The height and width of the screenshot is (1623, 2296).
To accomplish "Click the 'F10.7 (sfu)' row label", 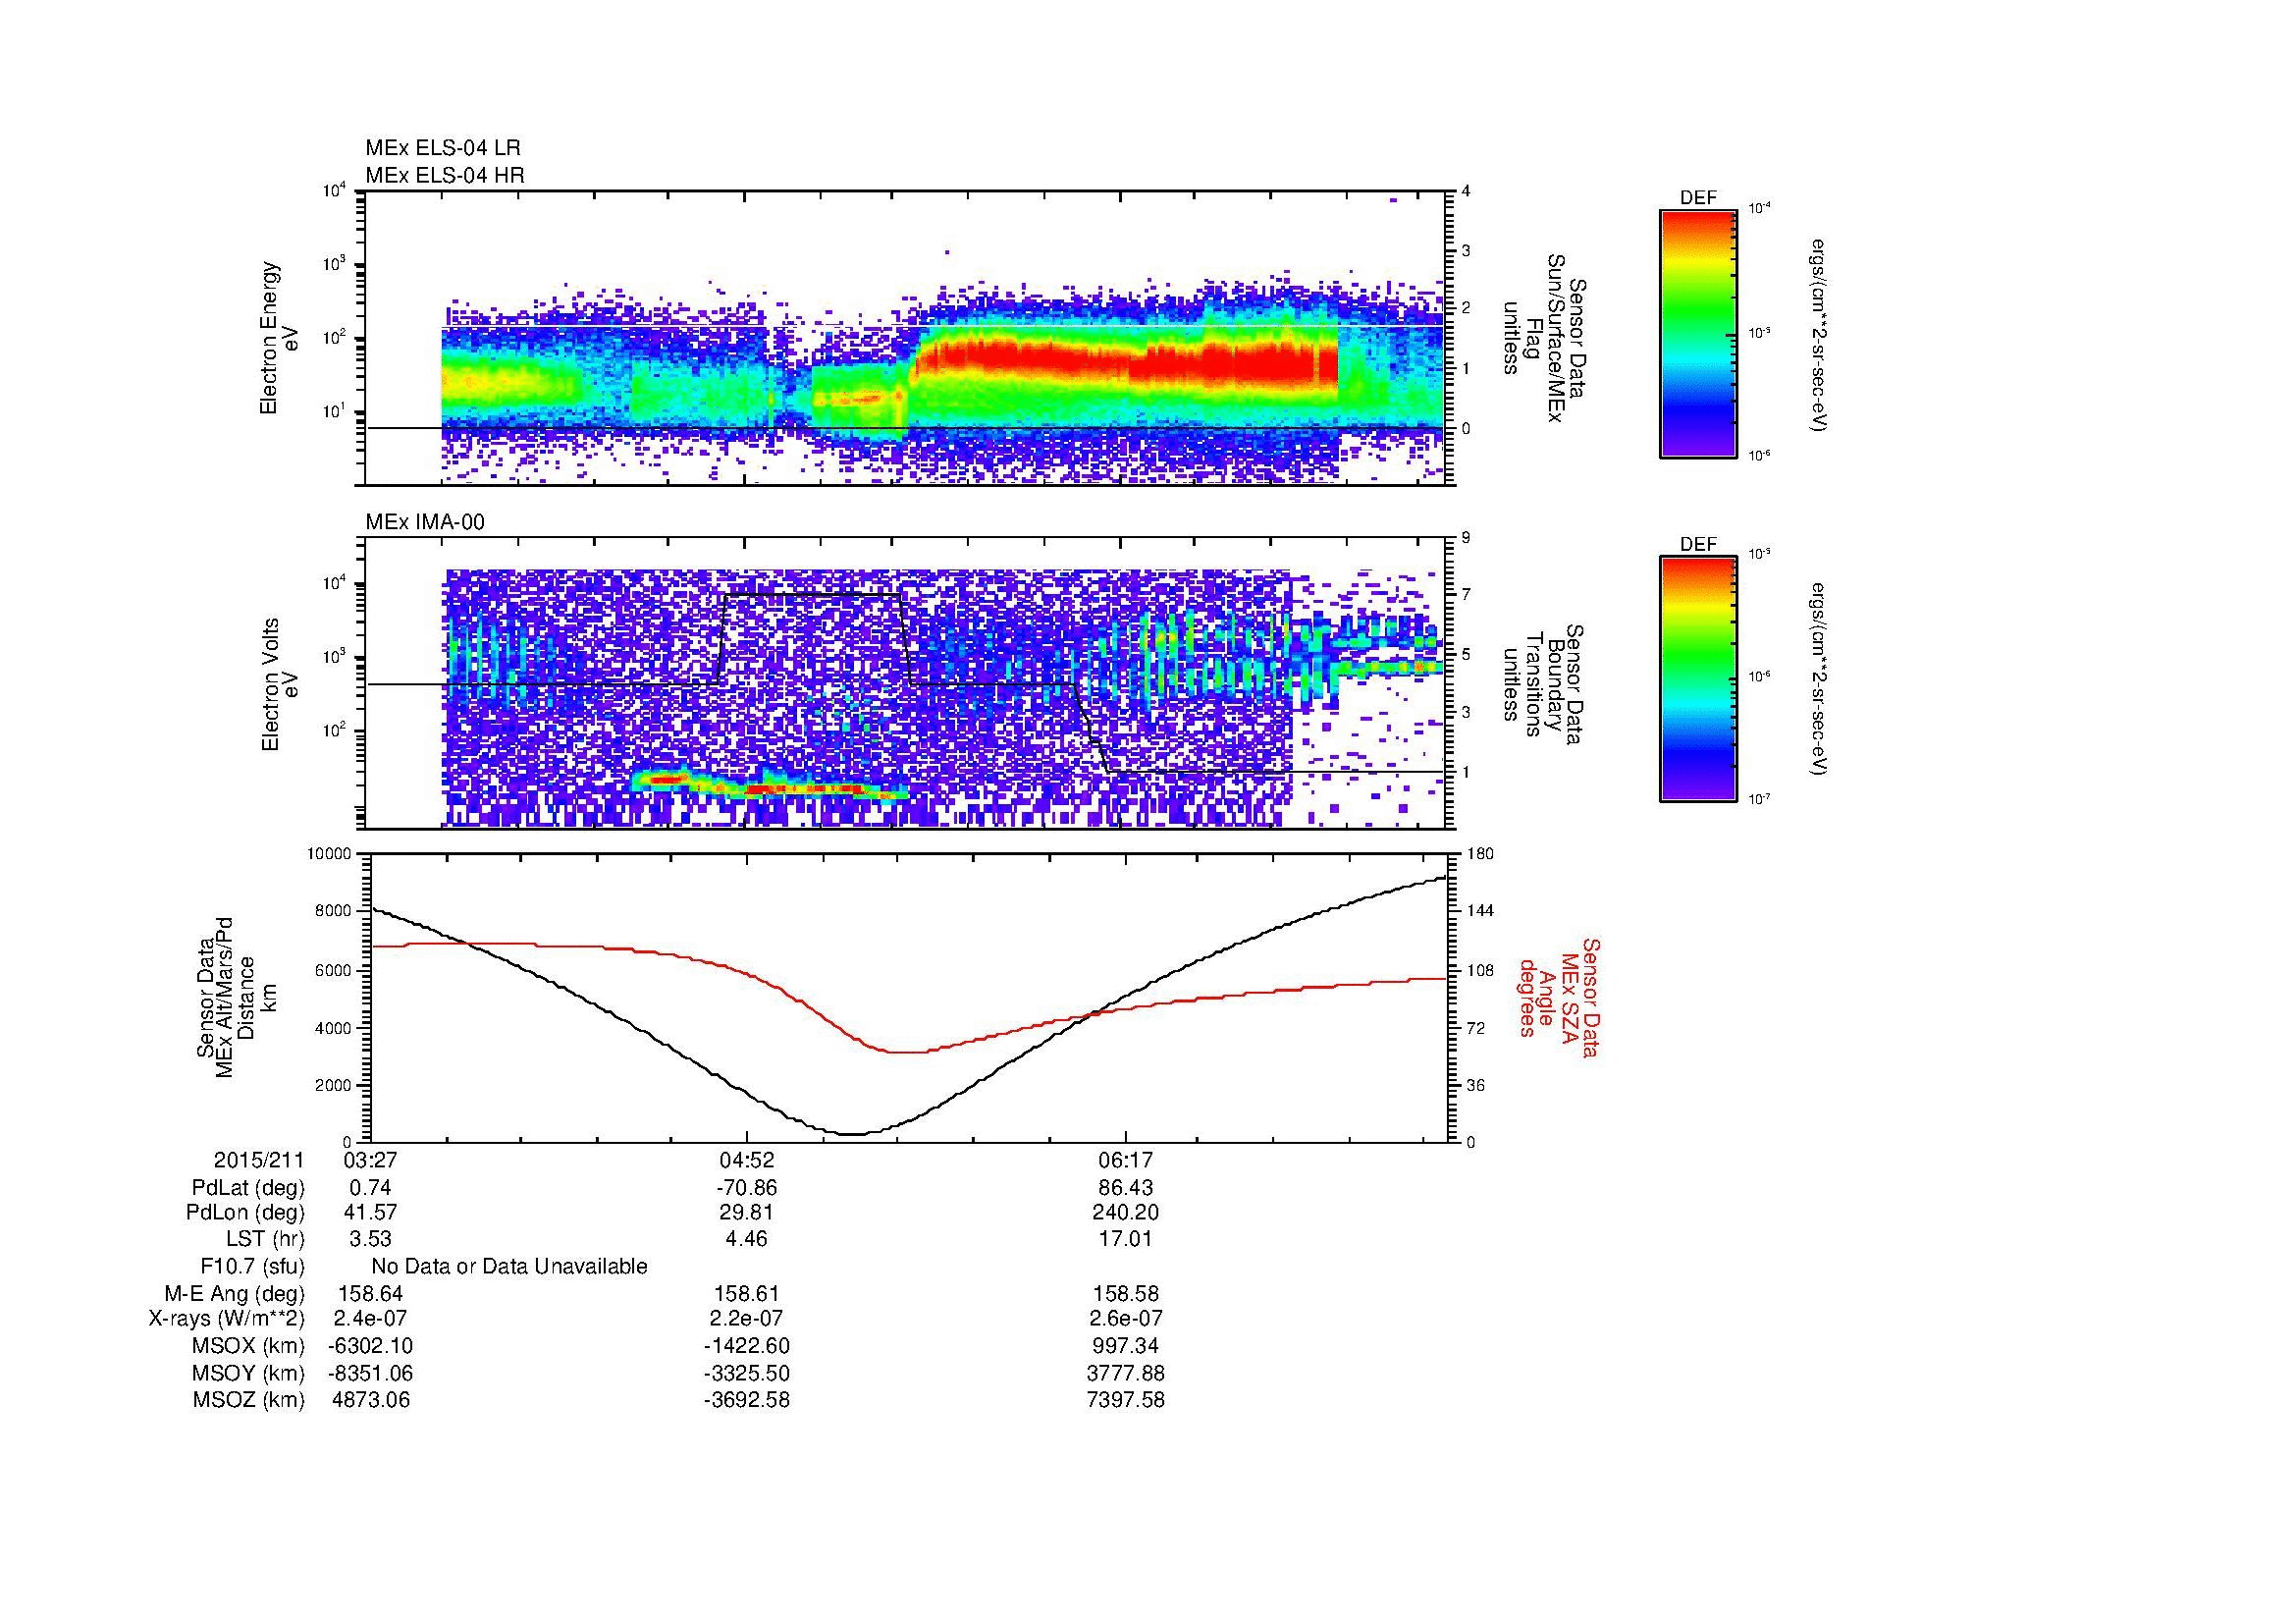I will (252, 1267).
